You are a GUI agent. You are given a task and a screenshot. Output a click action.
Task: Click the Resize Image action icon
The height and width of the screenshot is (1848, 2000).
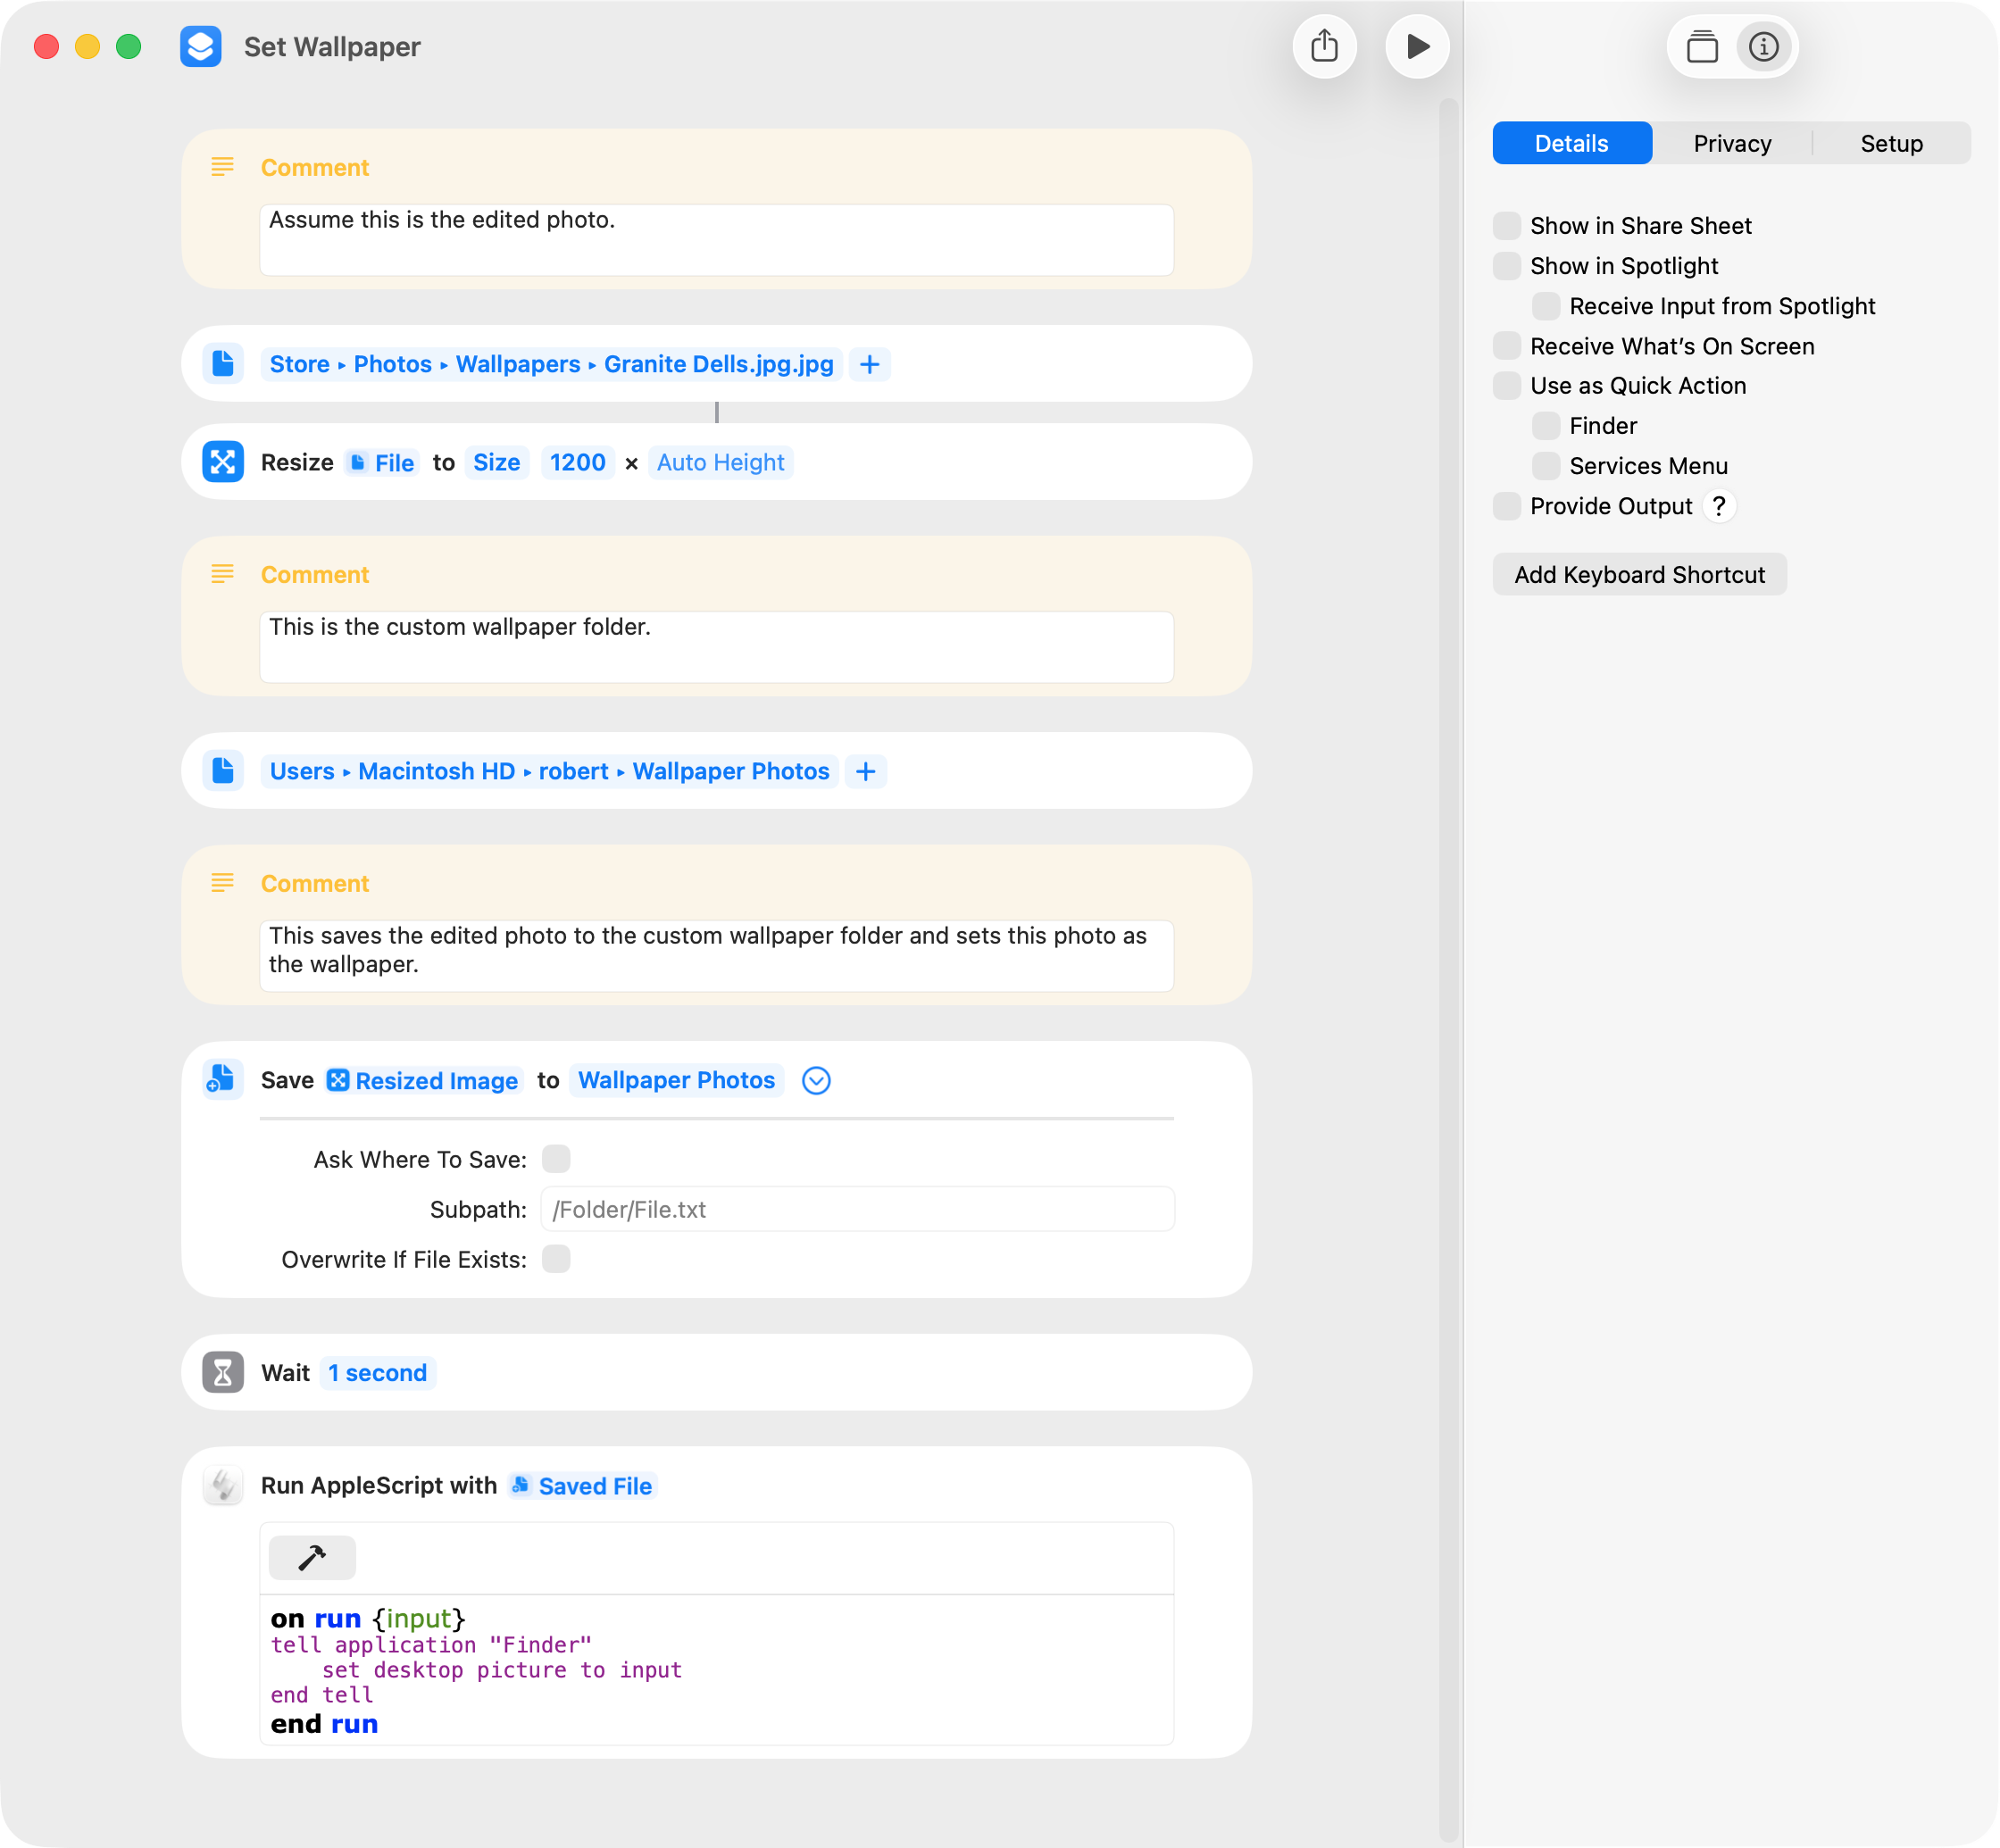pos(223,462)
